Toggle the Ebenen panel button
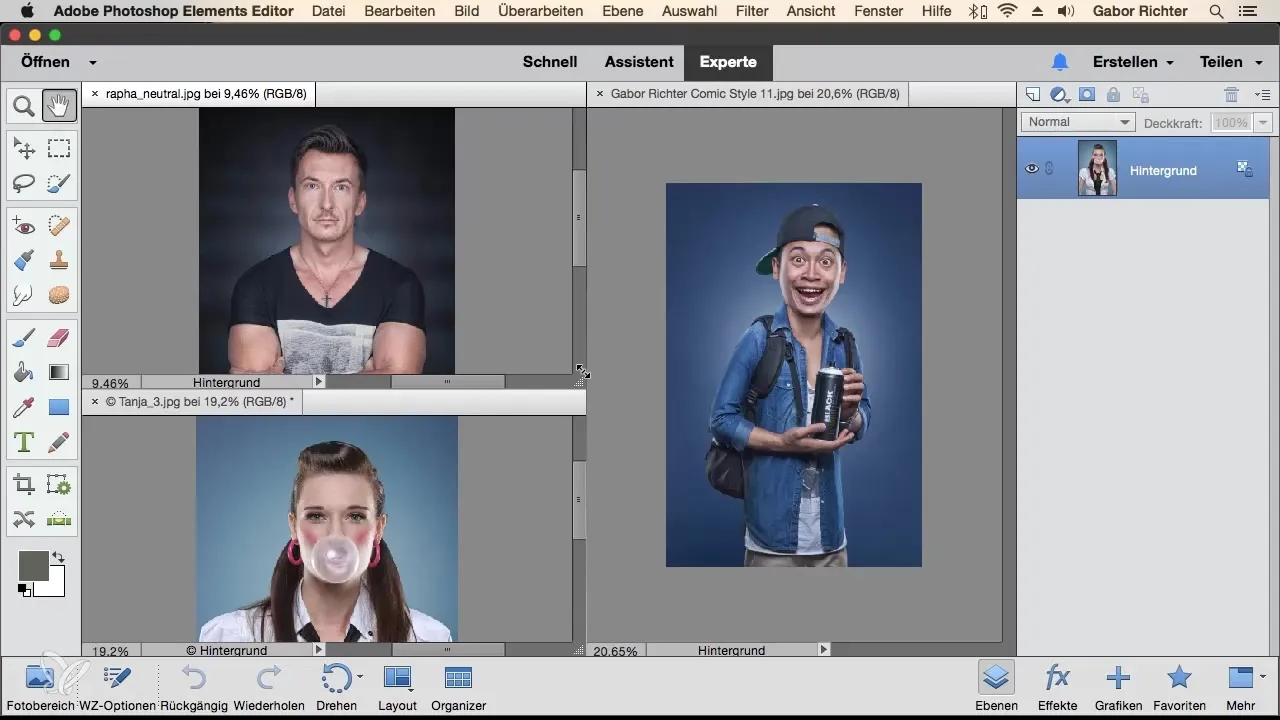1280x720 pixels. tap(996, 687)
